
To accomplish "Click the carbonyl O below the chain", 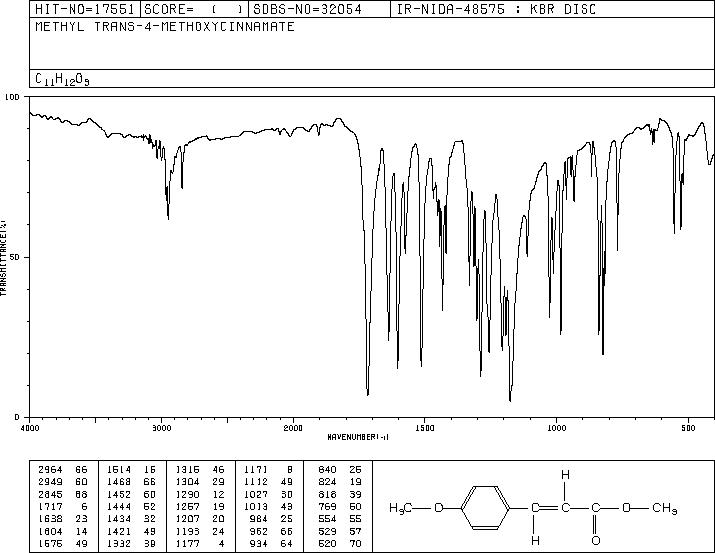I will pos(596,541).
